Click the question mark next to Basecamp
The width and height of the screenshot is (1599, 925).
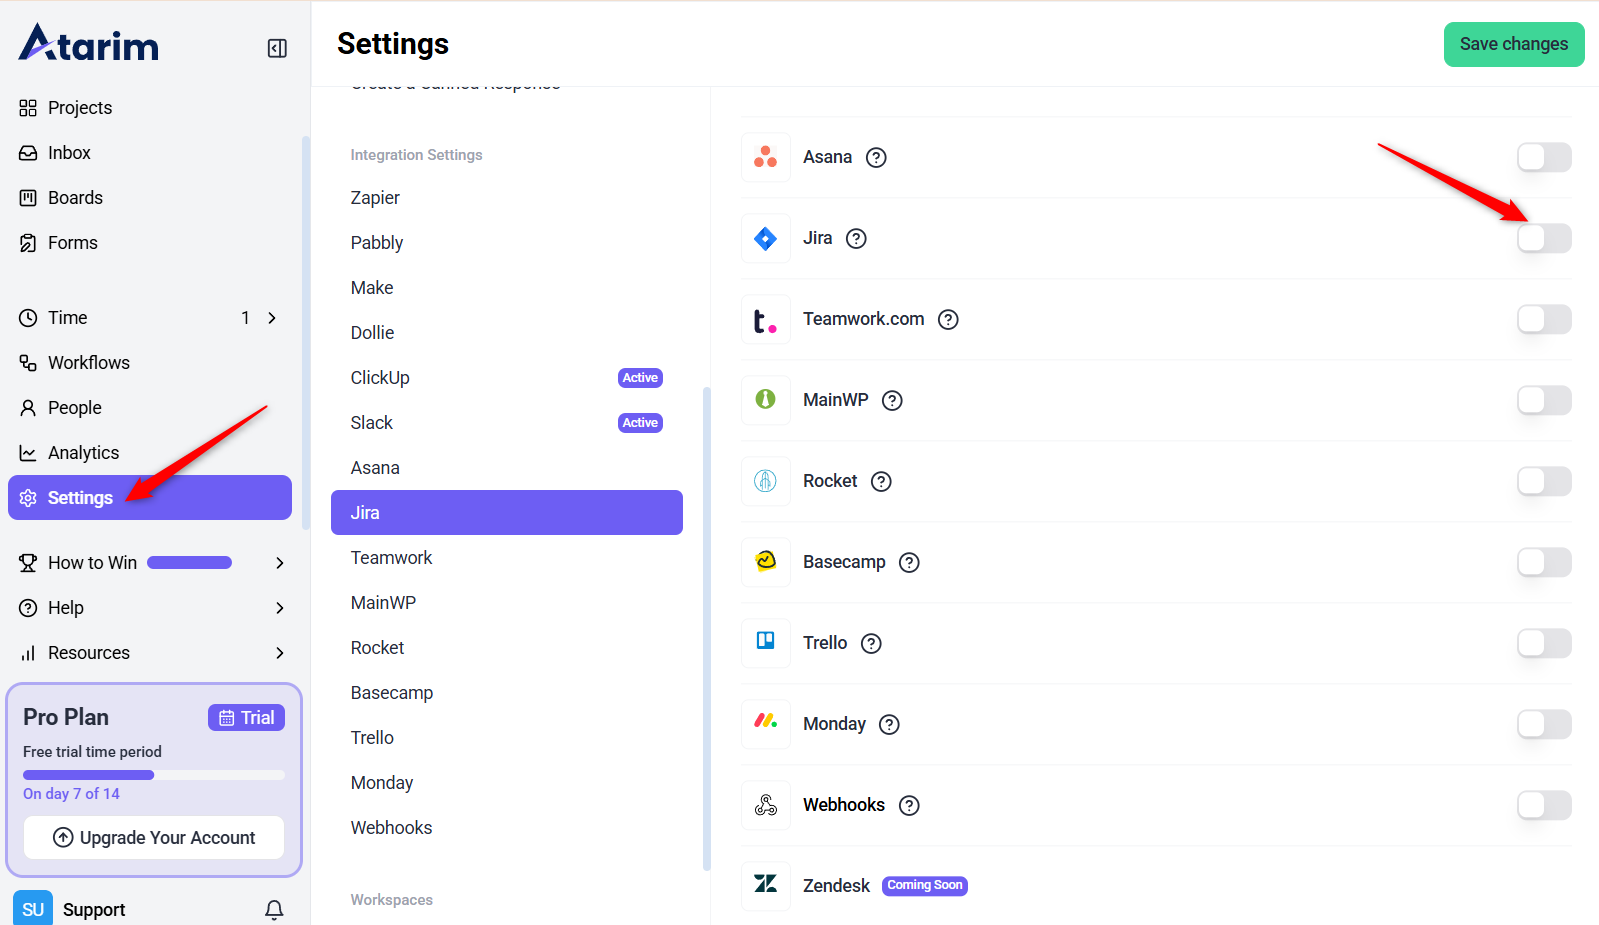tap(909, 563)
